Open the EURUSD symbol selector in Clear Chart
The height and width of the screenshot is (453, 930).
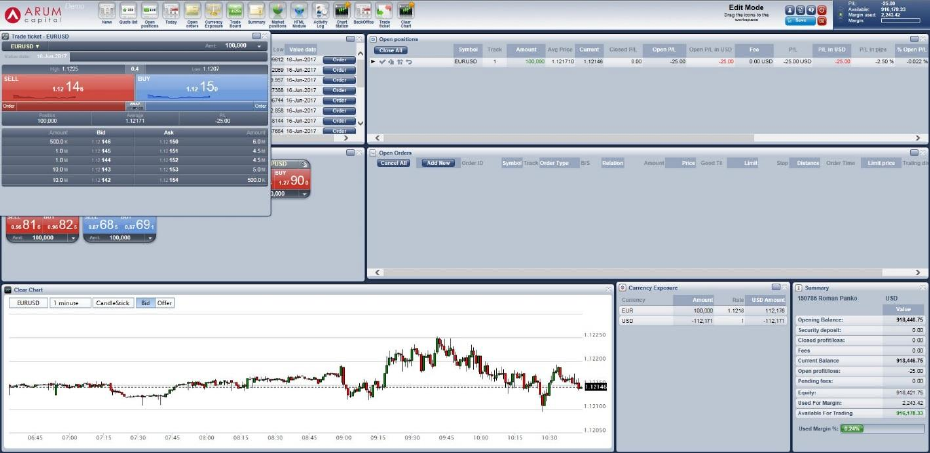point(28,303)
